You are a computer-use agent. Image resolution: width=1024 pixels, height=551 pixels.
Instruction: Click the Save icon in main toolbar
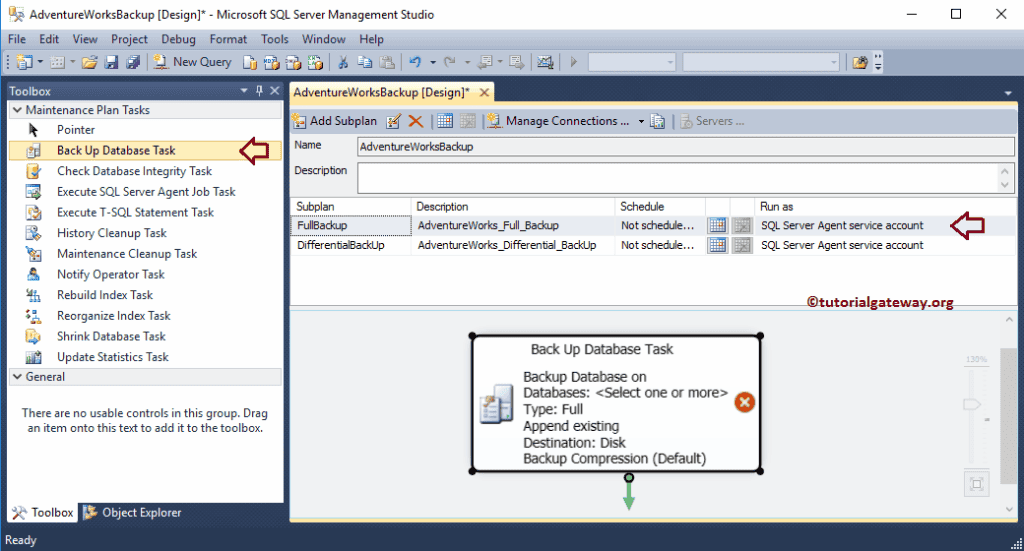pos(110,62)
